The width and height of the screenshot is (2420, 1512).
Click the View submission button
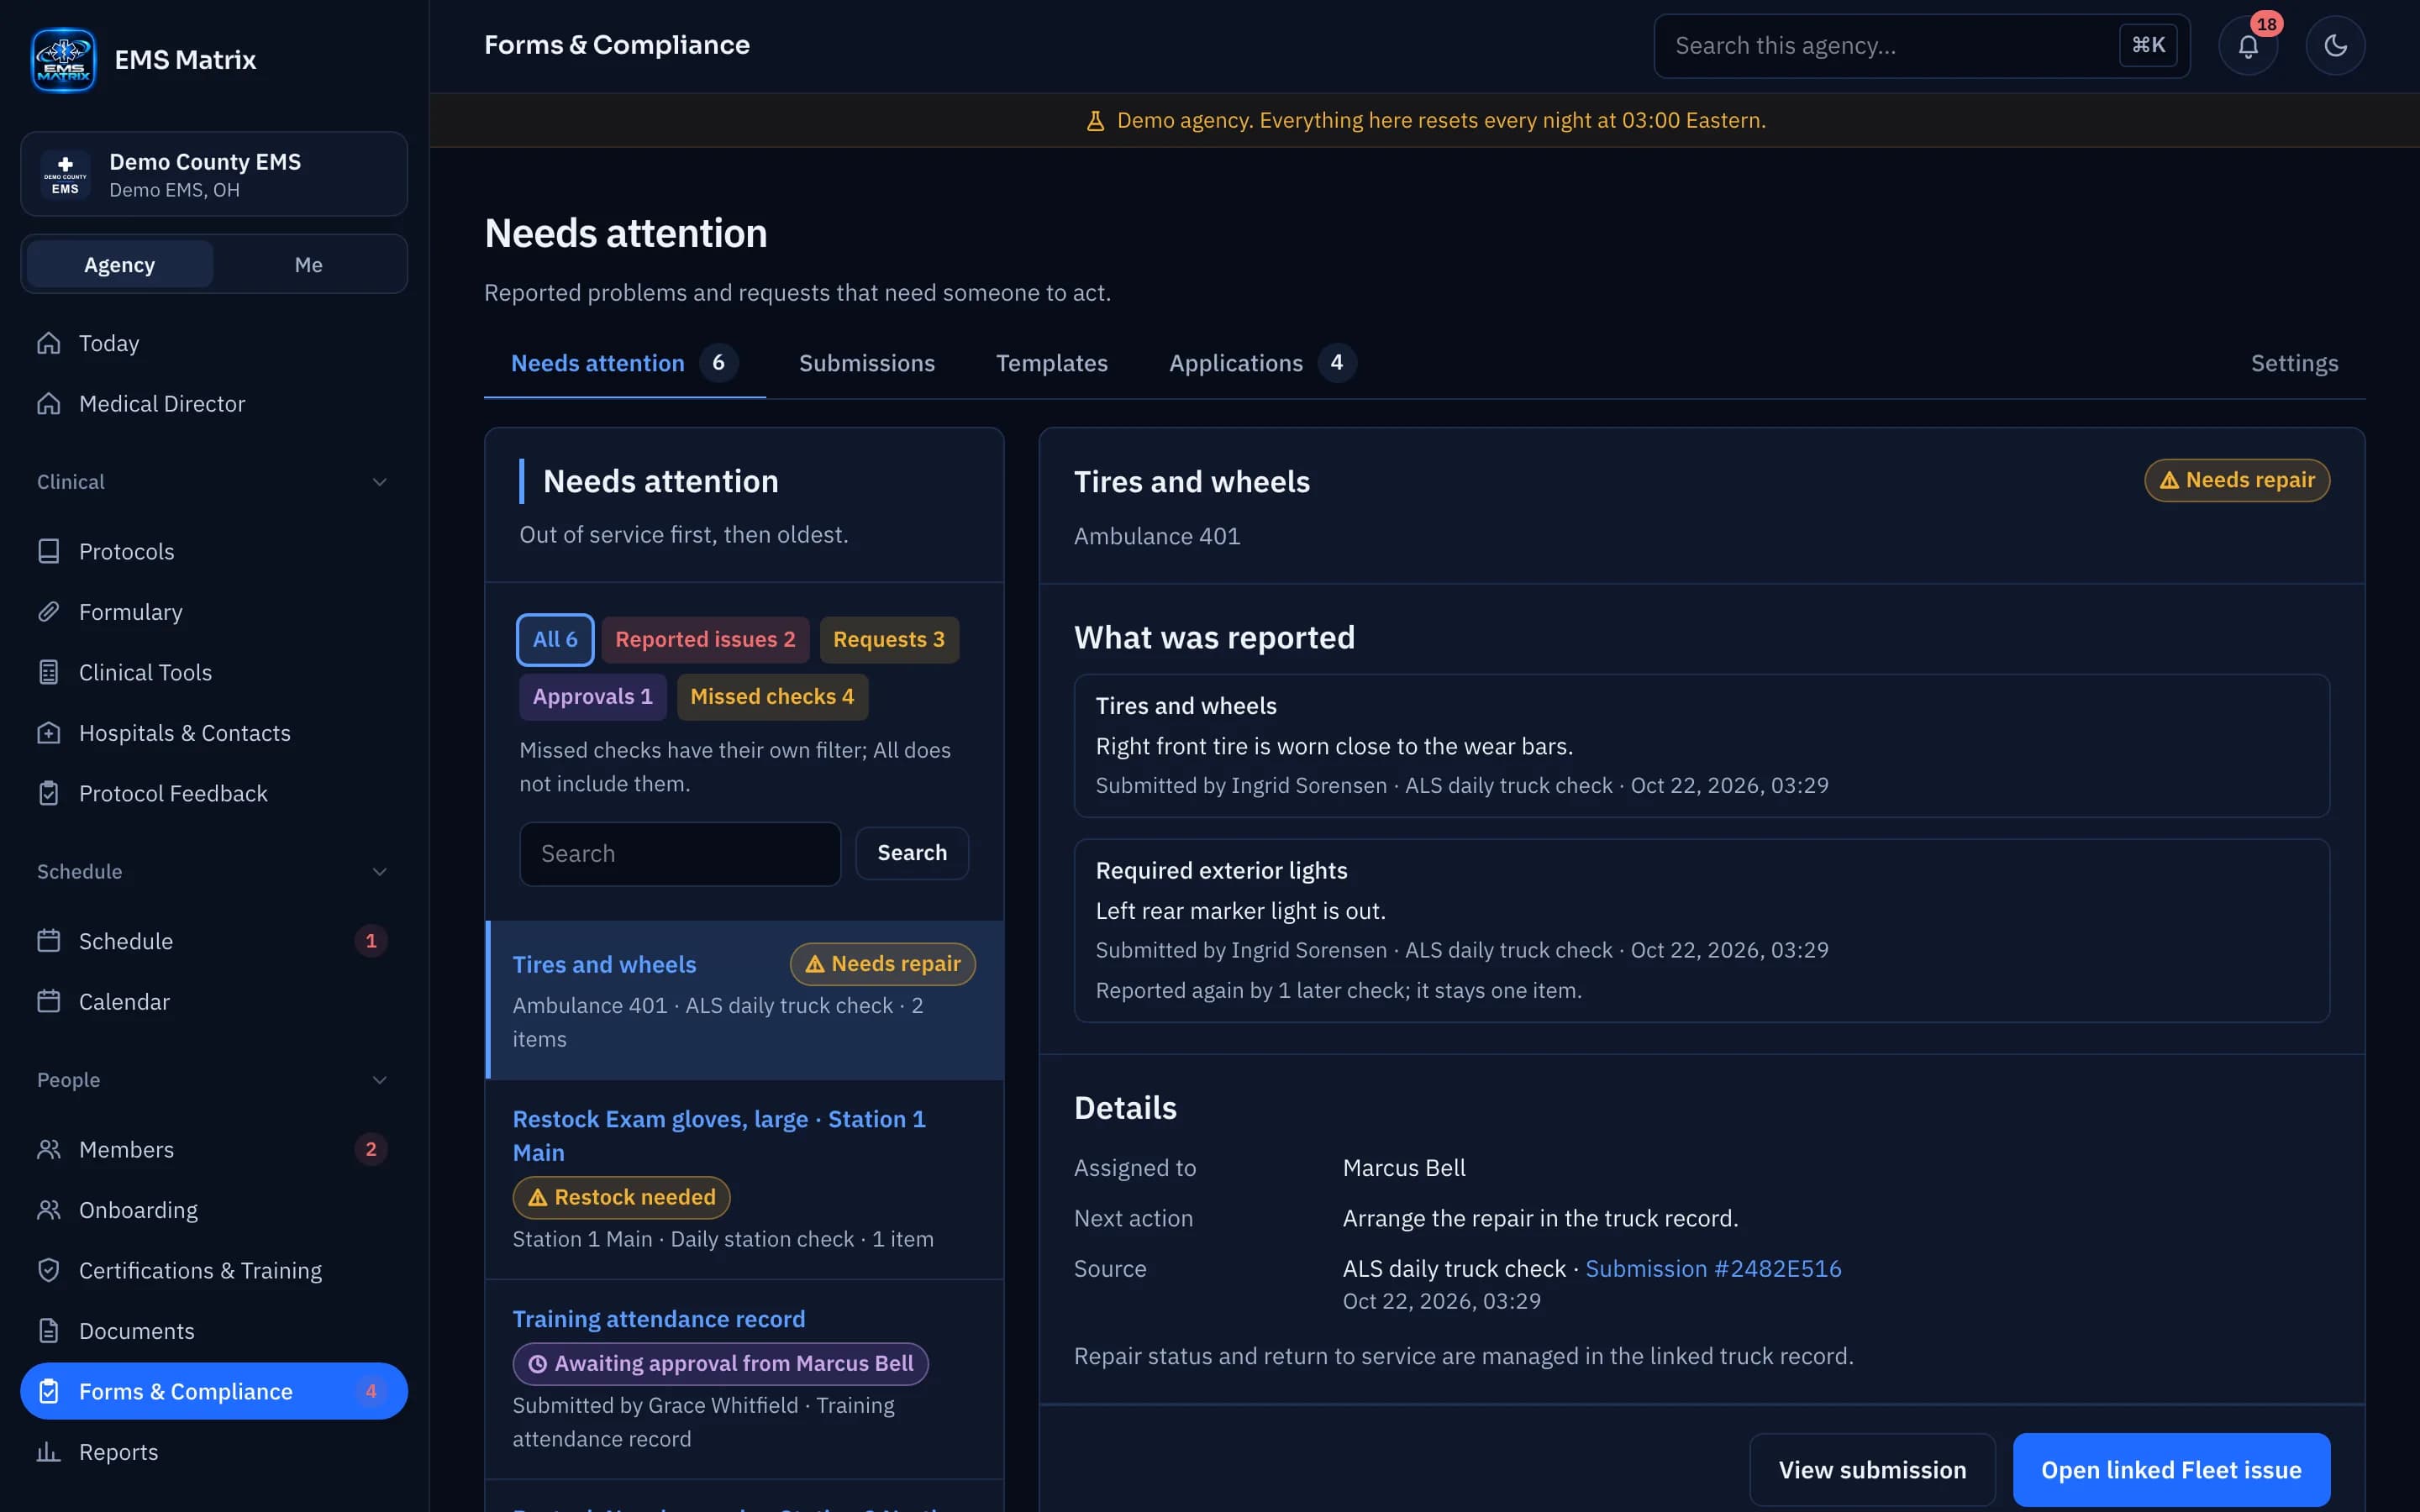tap(1872, 1470)
